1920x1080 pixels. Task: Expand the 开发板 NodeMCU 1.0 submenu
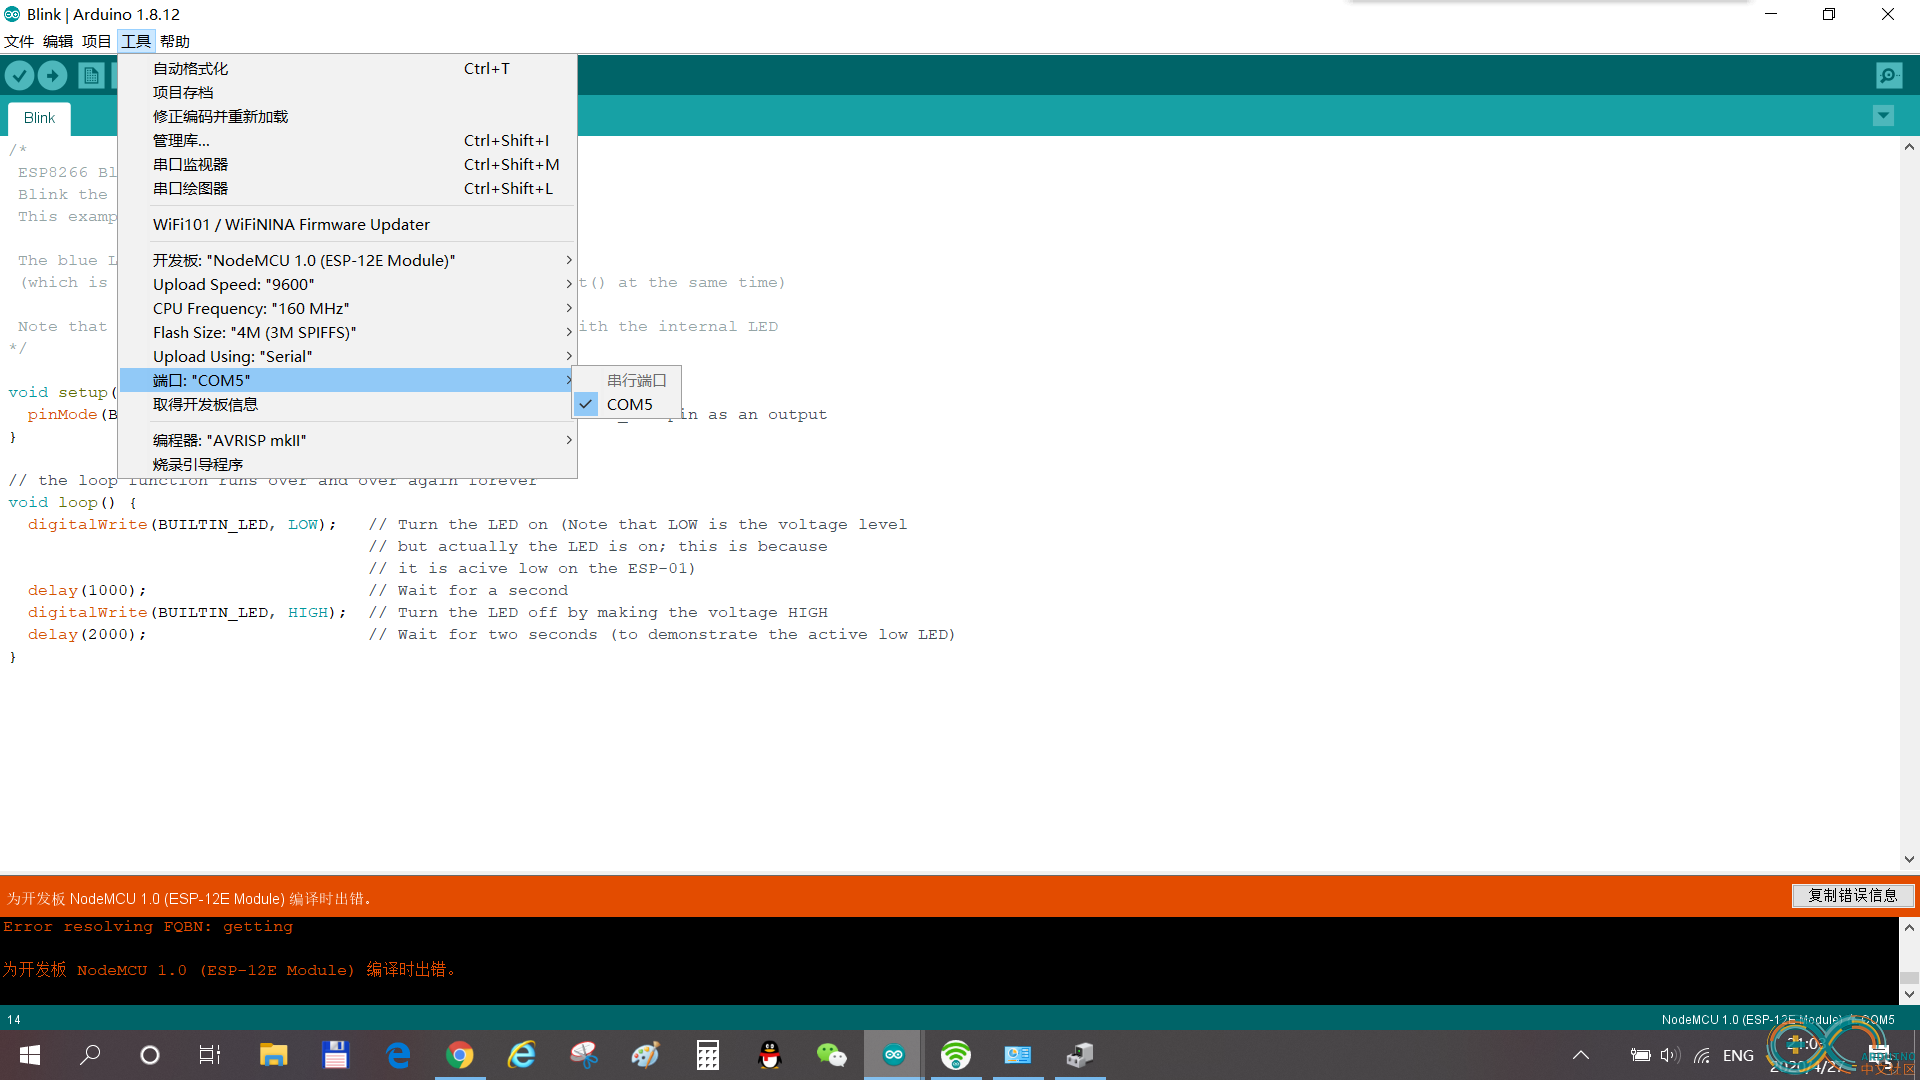347,260
